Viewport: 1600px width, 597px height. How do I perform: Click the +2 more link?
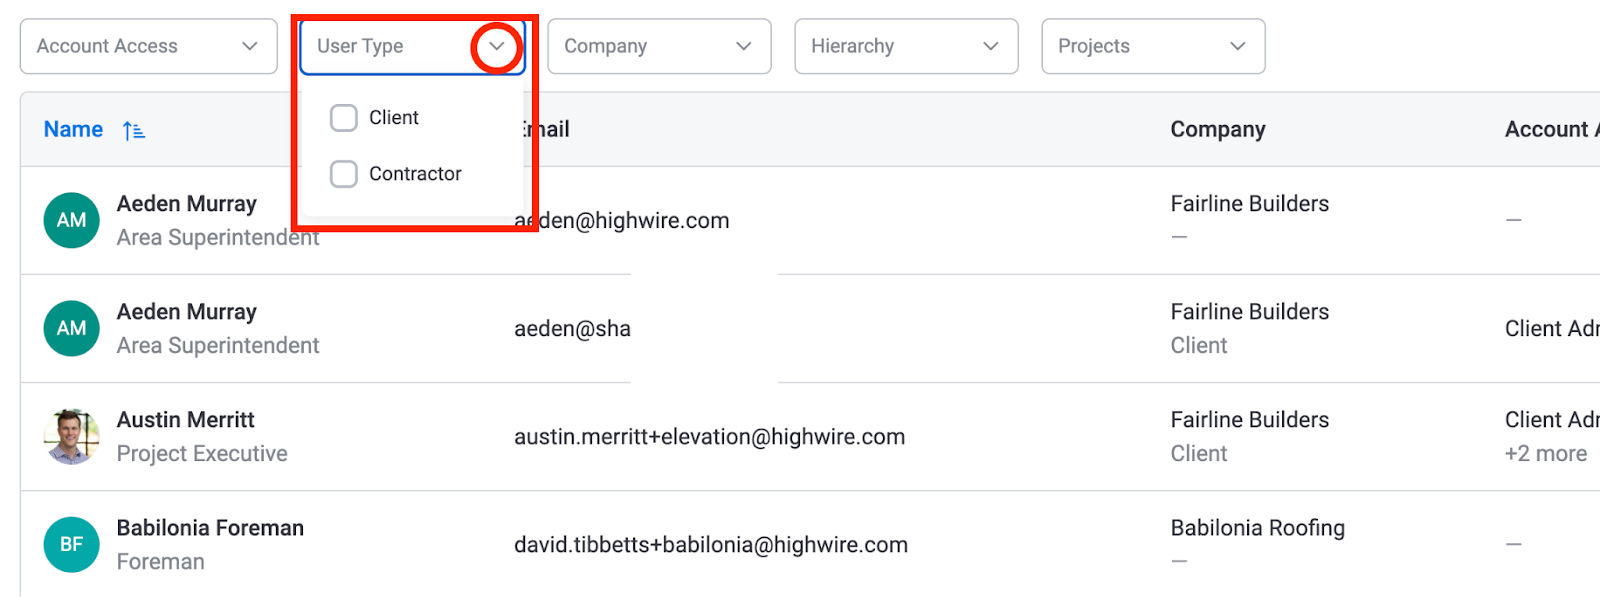pos(1545,453)
